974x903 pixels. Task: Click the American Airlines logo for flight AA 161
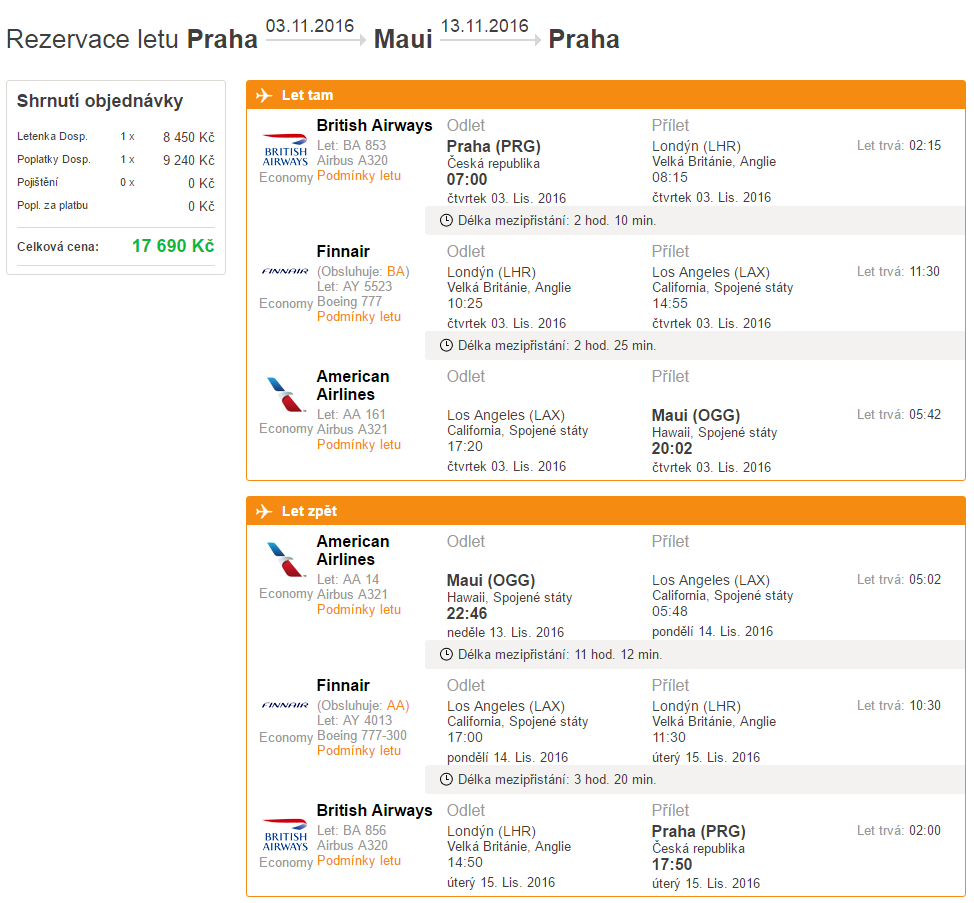285,395
